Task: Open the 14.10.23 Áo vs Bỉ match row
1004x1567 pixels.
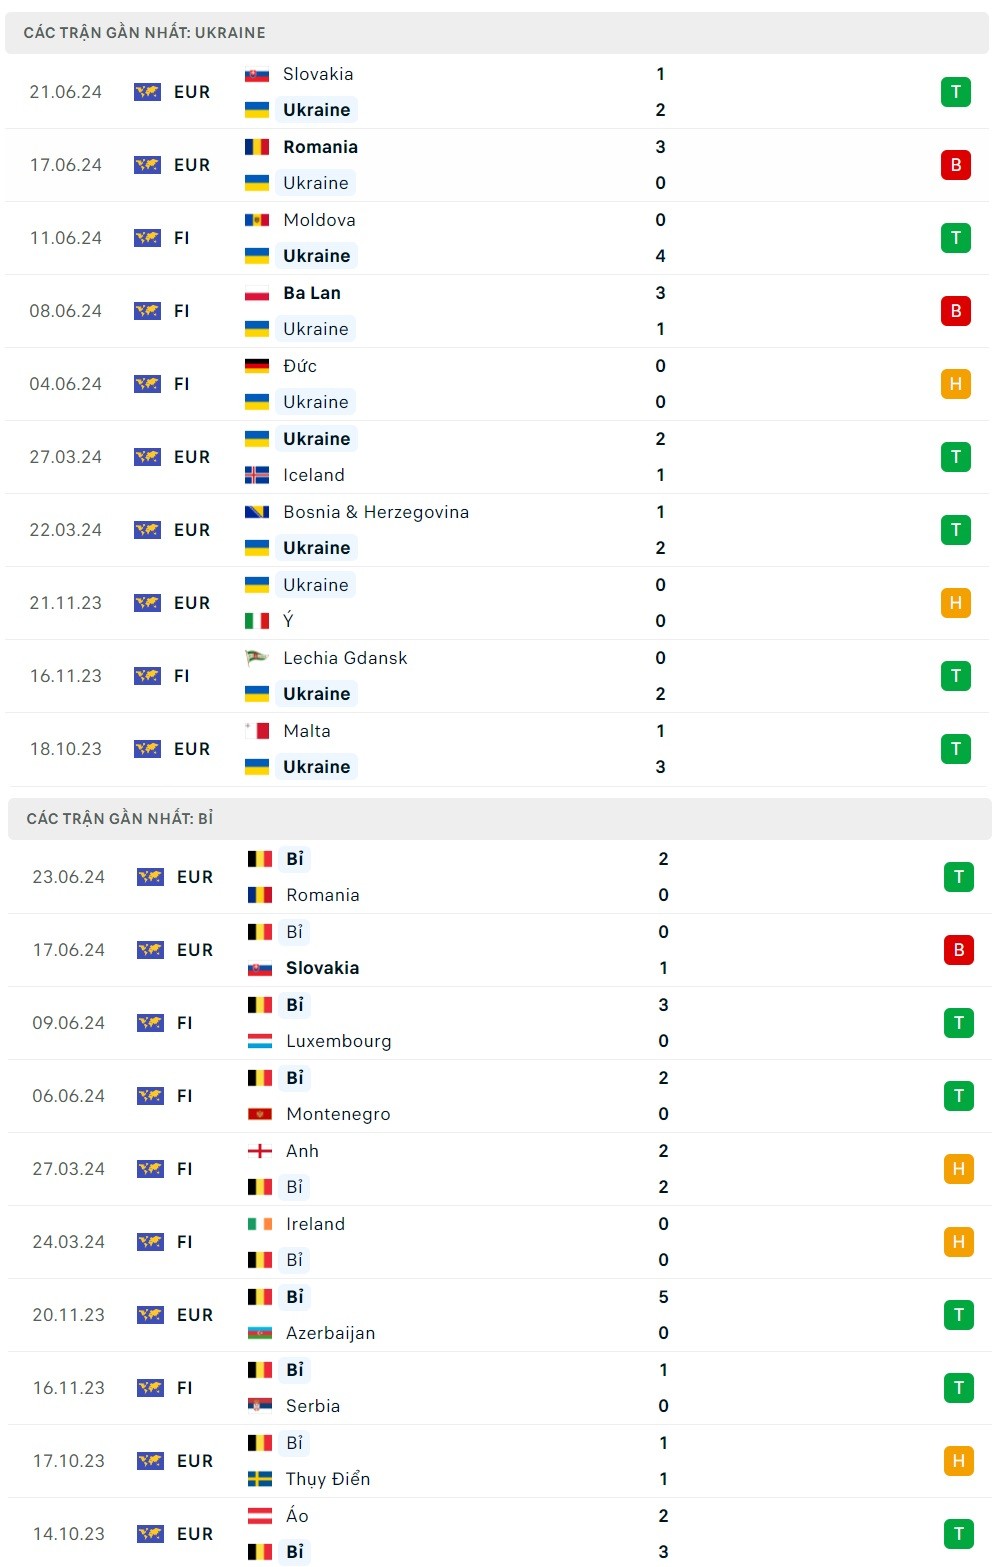Action: tap(500, 1534)
